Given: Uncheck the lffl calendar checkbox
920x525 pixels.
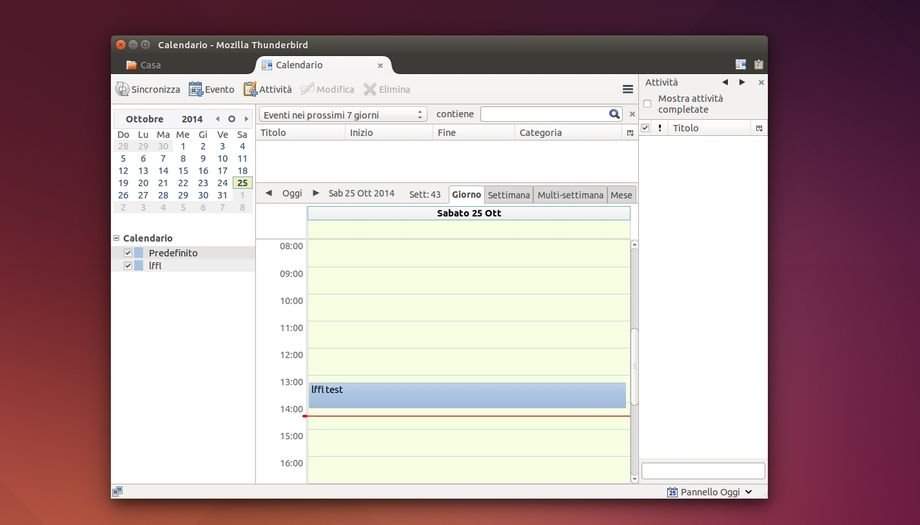Looking at the screenshot, I should point(128,266).
